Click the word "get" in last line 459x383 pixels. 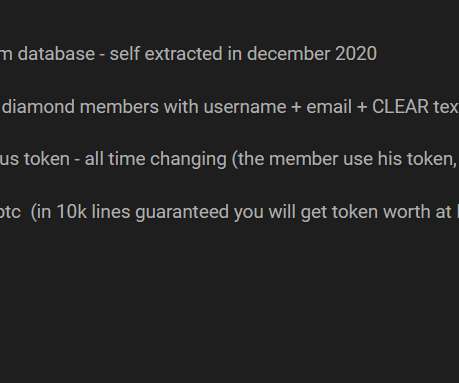313,213
